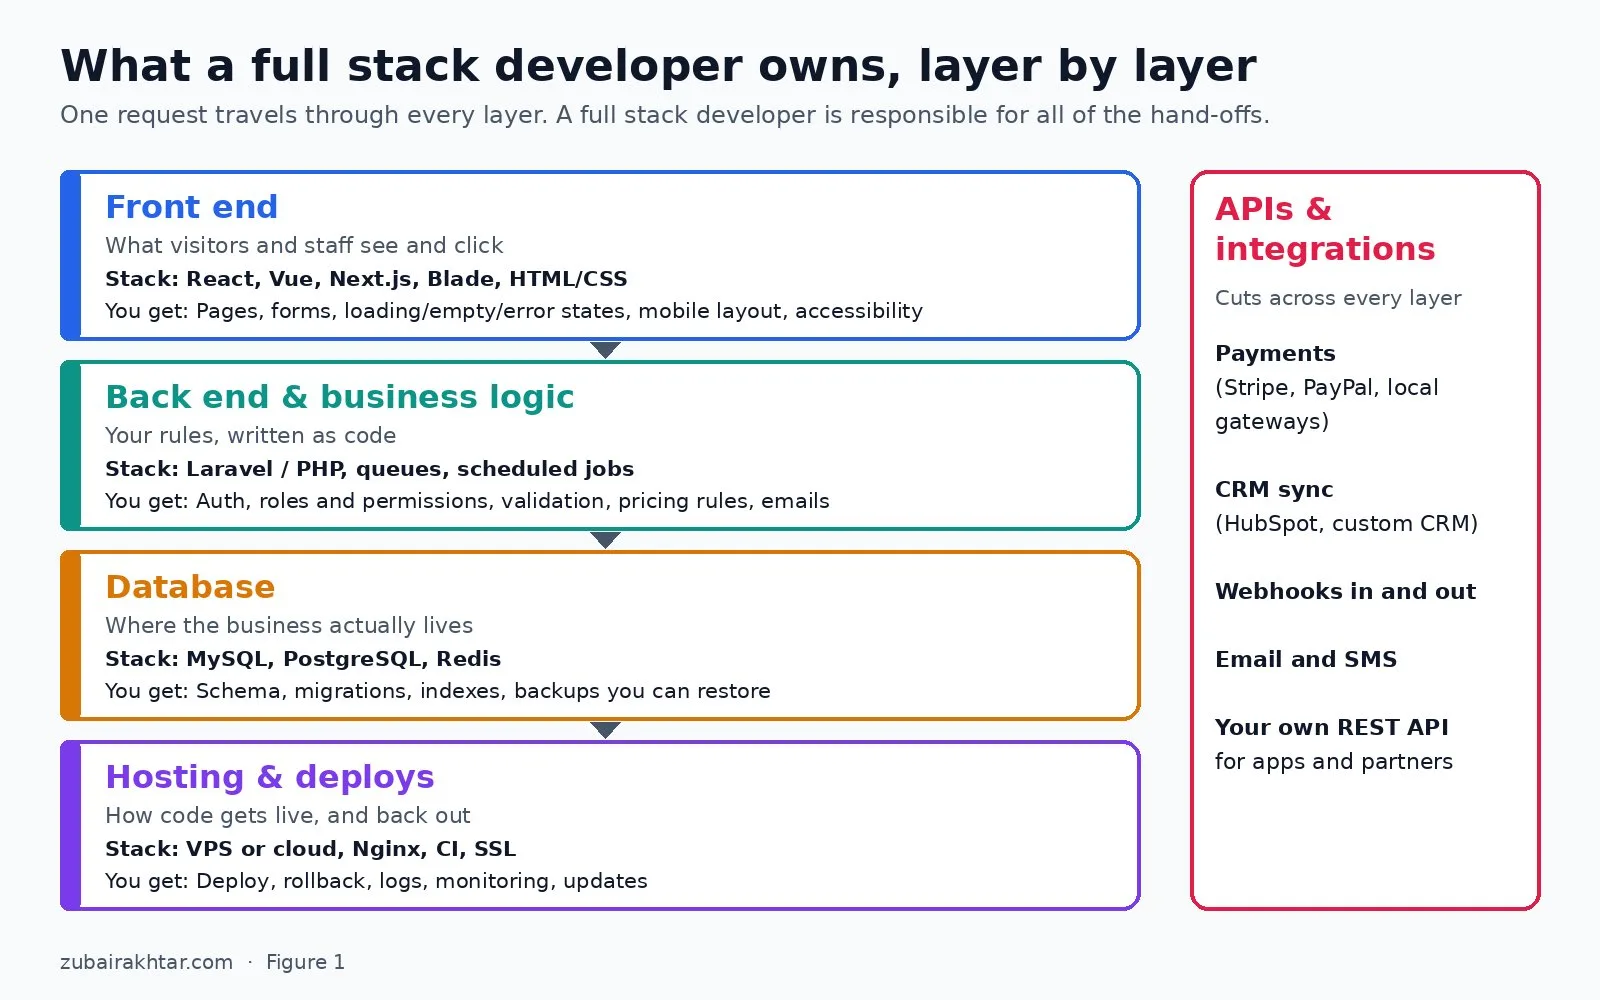1600x1000 pixels.
Task: Click the "CRM sync" item
Action: click(x=1274, y=490)
